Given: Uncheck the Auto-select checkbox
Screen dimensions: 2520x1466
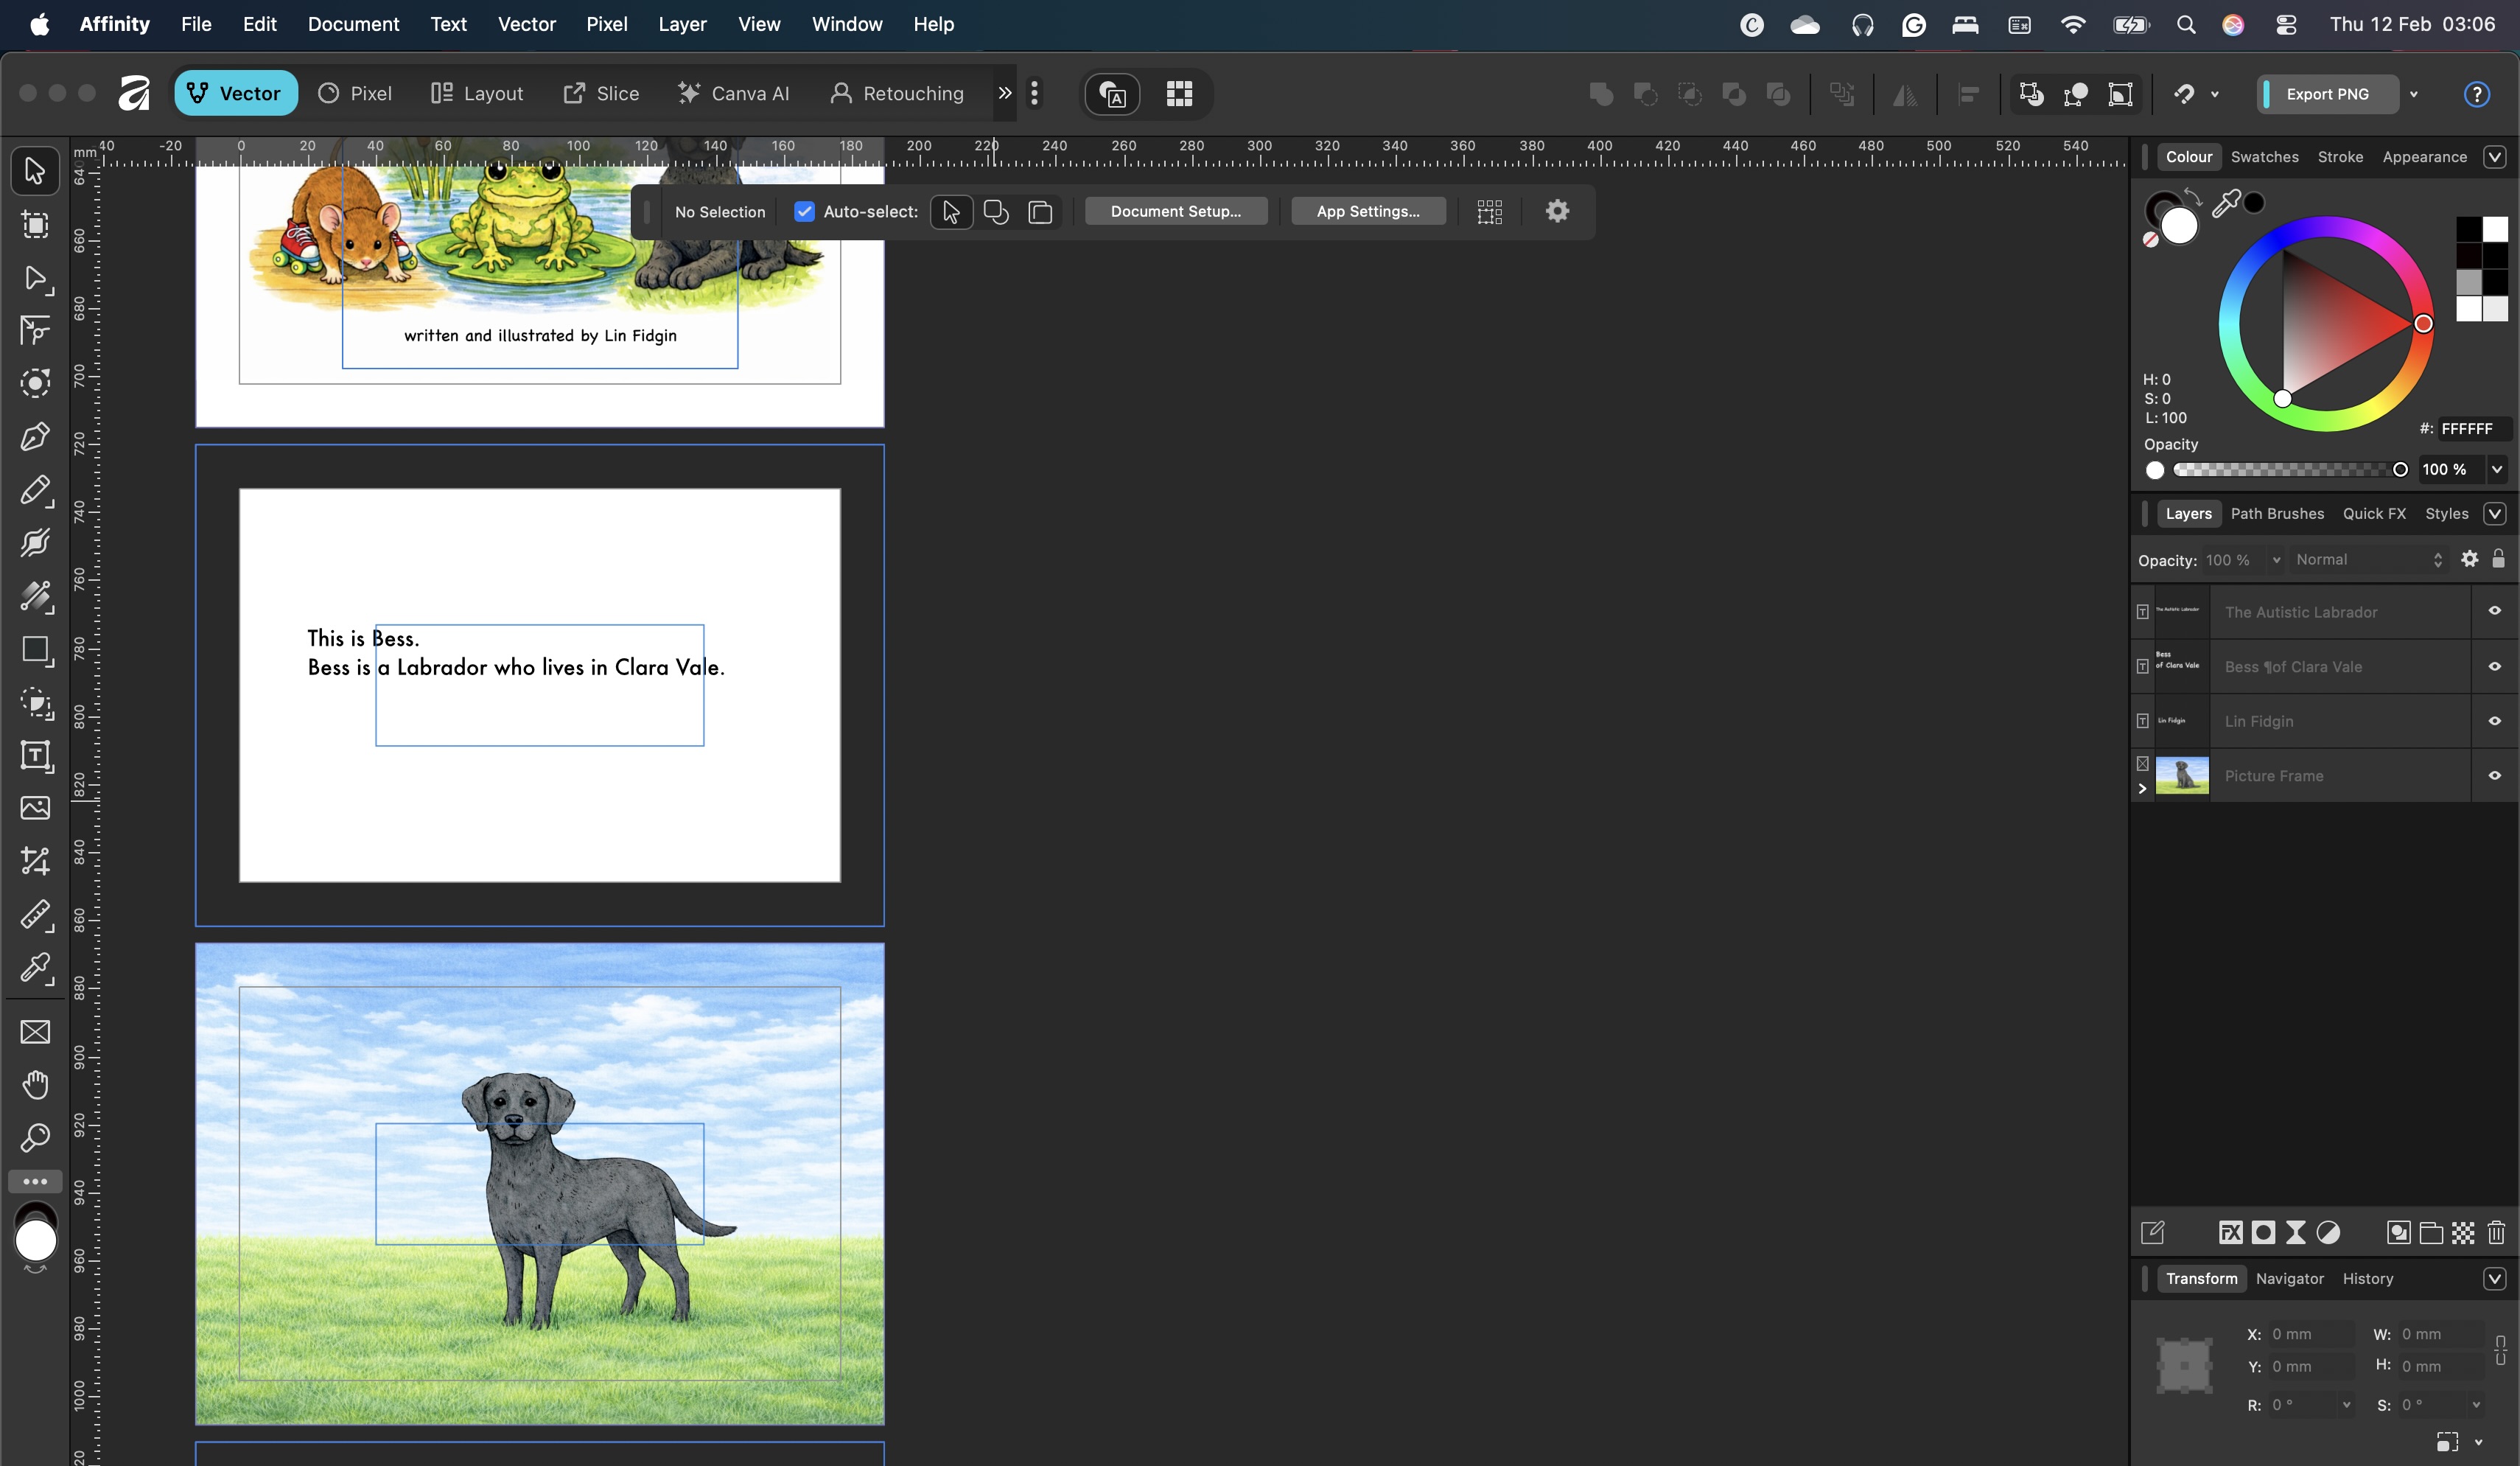Looking at the screenshot, I should point(804,211).
